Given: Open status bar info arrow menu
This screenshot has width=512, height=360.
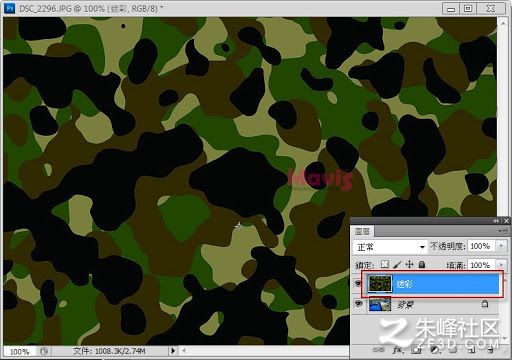Looking at the screenshot, I should click(x=173, y=351).
